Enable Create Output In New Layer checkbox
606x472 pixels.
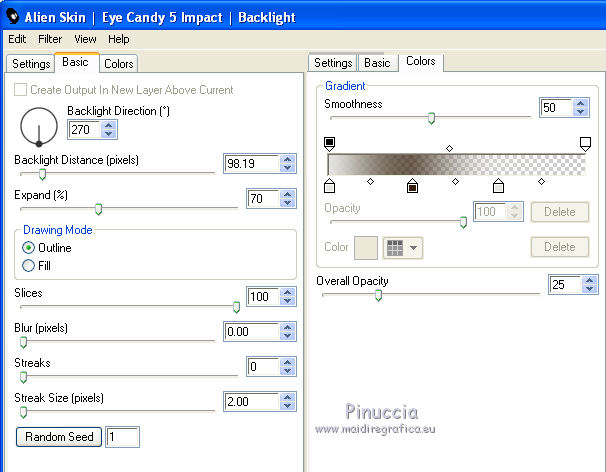coord(20,90)
